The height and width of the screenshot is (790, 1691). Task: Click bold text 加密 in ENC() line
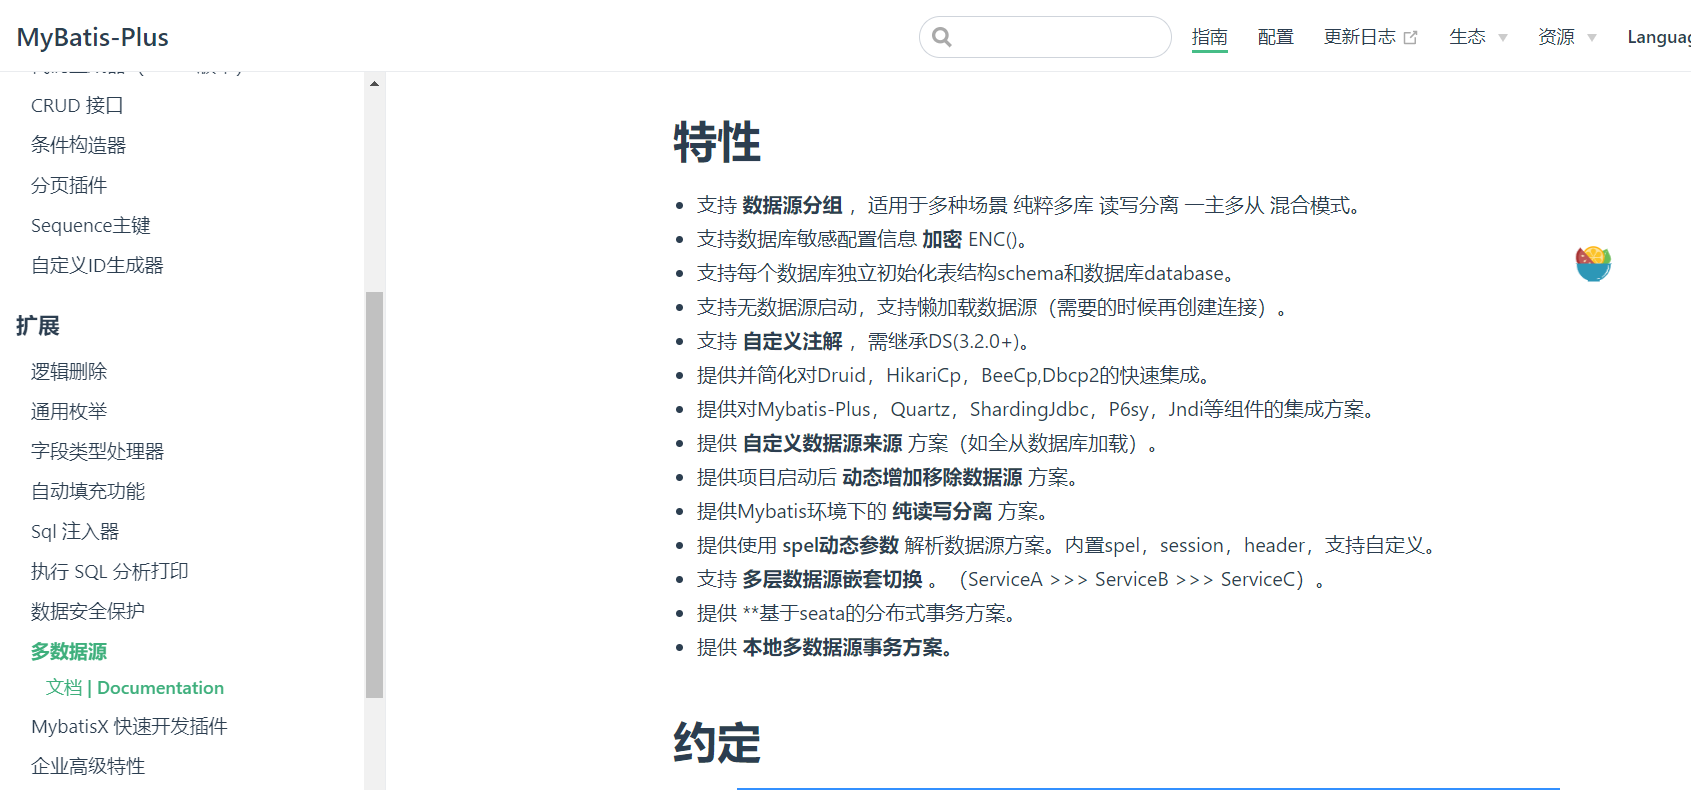click(942, 239)
